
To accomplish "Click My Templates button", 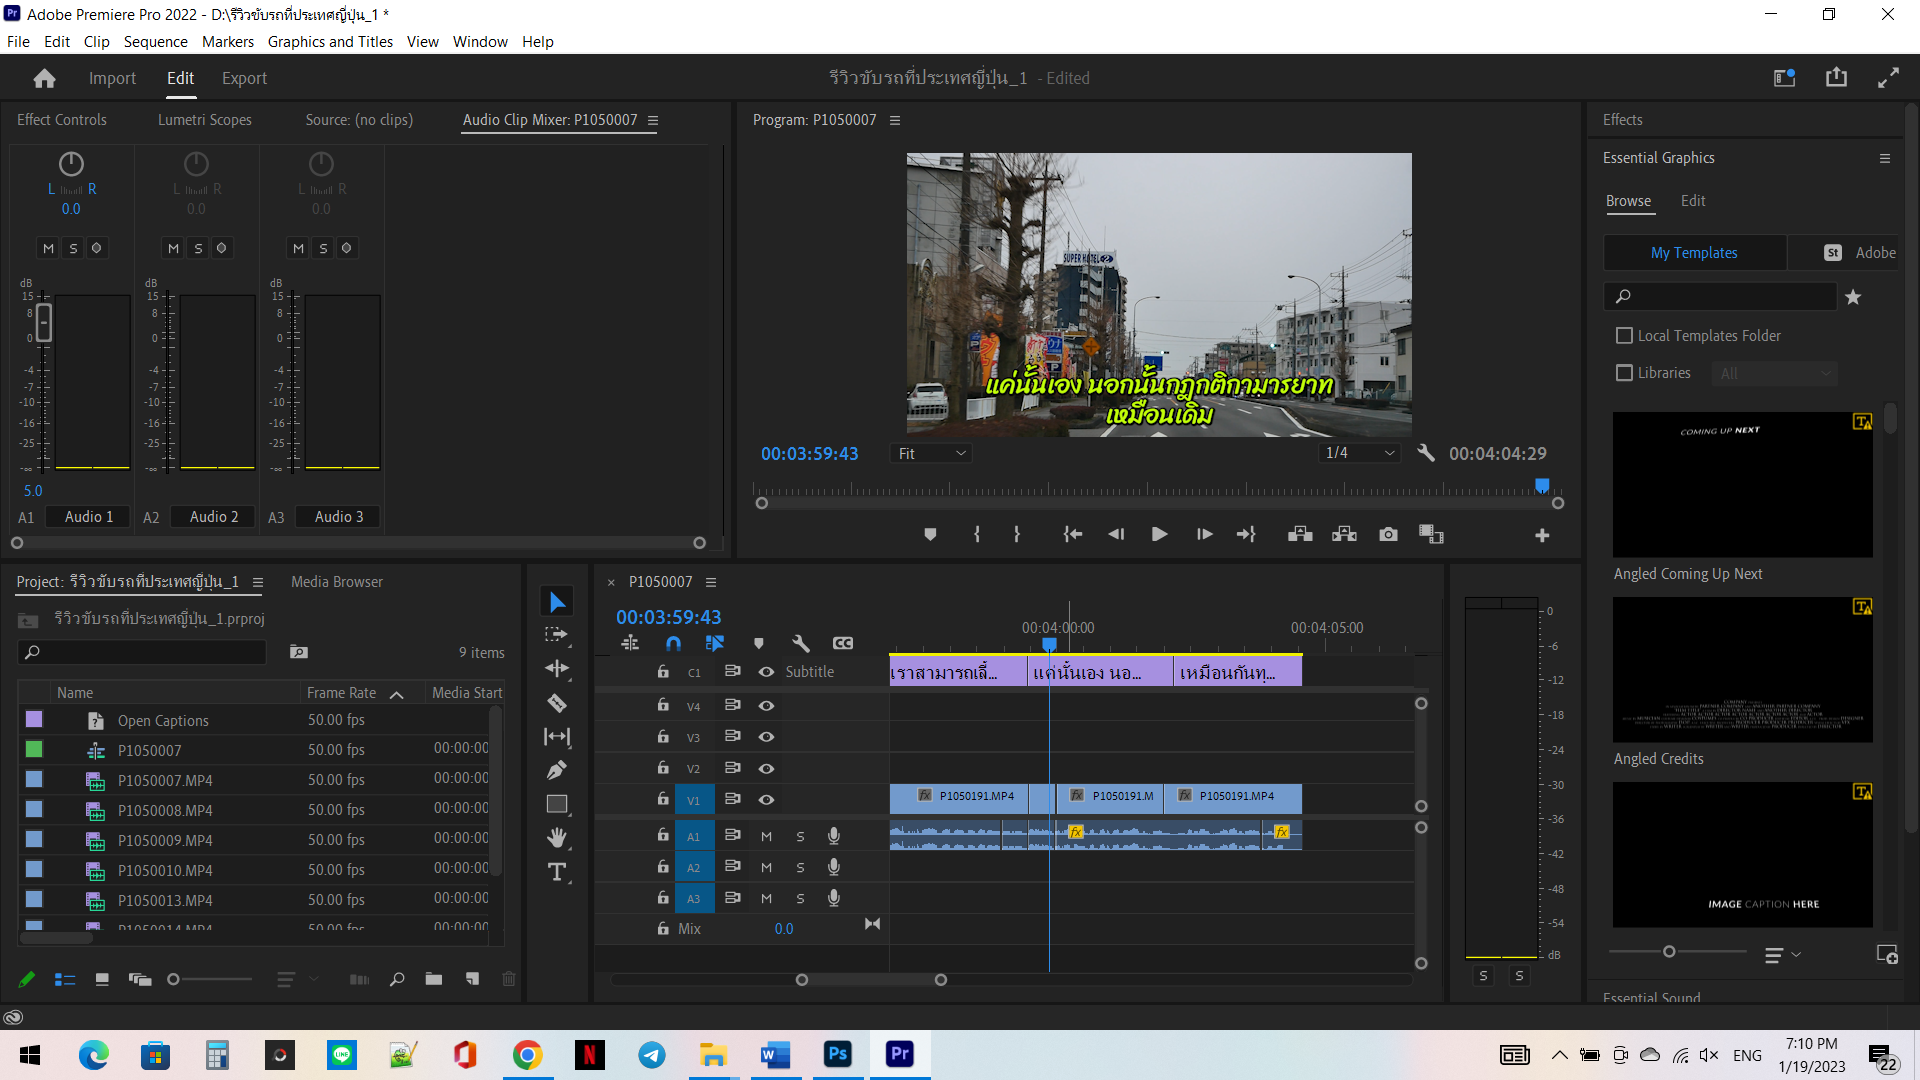I will coord(1694,252).
